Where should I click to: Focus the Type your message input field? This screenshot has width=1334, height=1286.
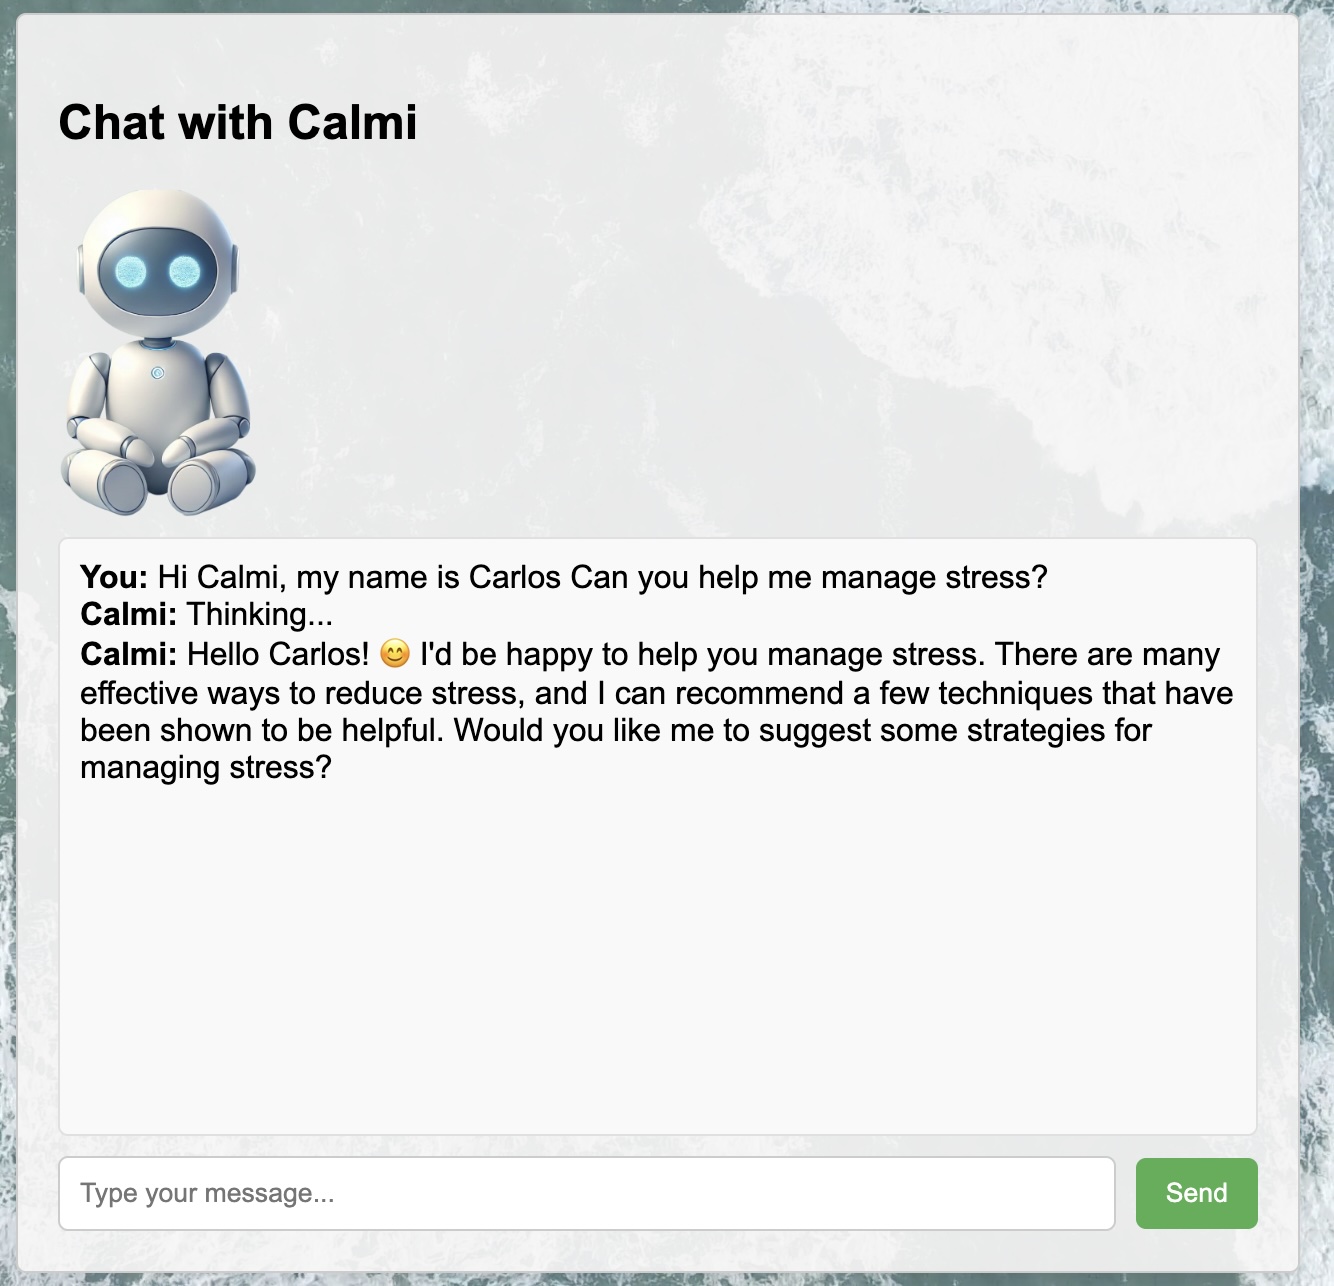click(x=587, y=1193)
